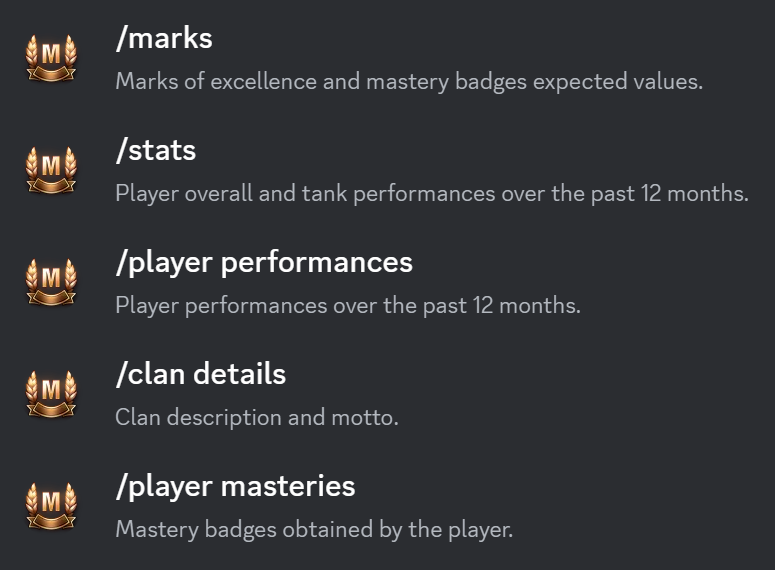Click 'Mastery badges obtained by the player' text

coord(313,529)
